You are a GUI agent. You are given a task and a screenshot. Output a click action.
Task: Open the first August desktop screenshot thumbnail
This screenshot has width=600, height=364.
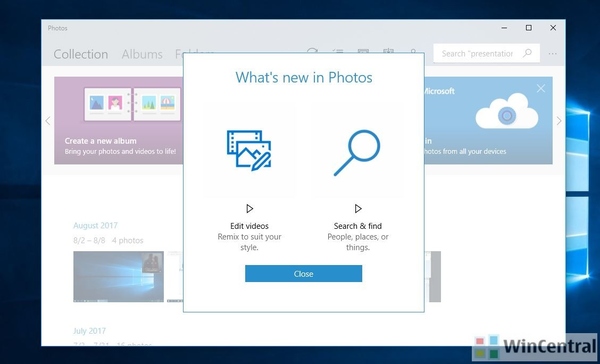pyautogui.click(x=118, y=276)
